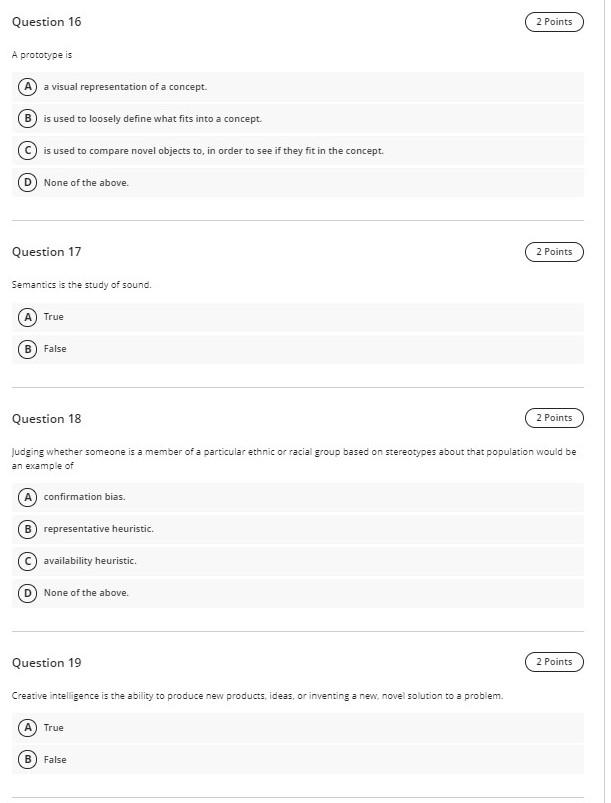The height and width of the screenshot is (803, 611).
Task: Click the Question 16 heading
Action: pyautogui.click(x=45, y=21)
